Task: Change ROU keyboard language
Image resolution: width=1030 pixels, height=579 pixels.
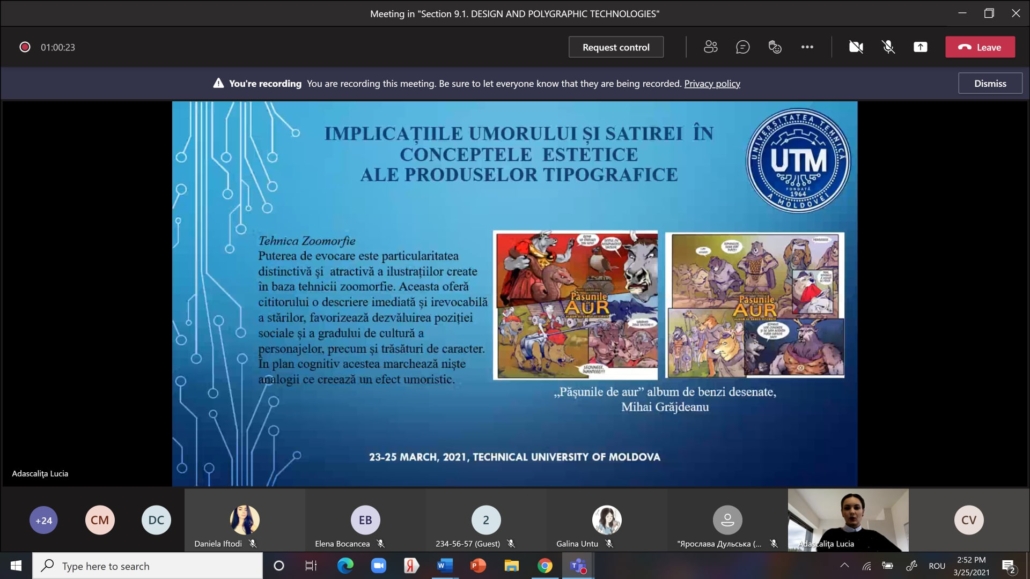Action: tap(937, 565)
